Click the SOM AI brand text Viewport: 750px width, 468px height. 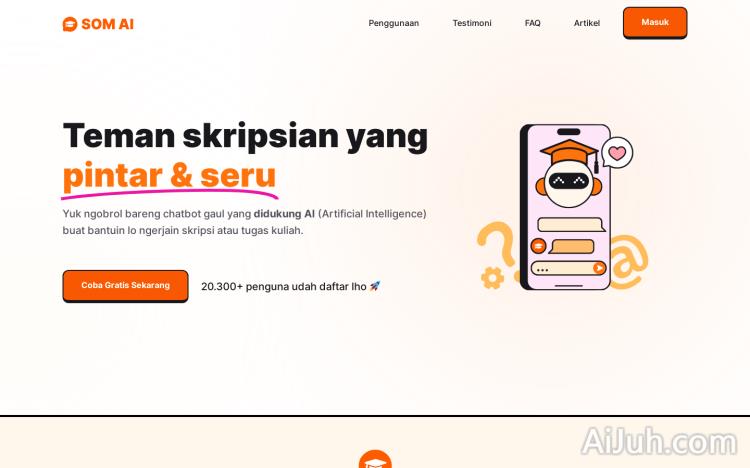pos(108,24)
